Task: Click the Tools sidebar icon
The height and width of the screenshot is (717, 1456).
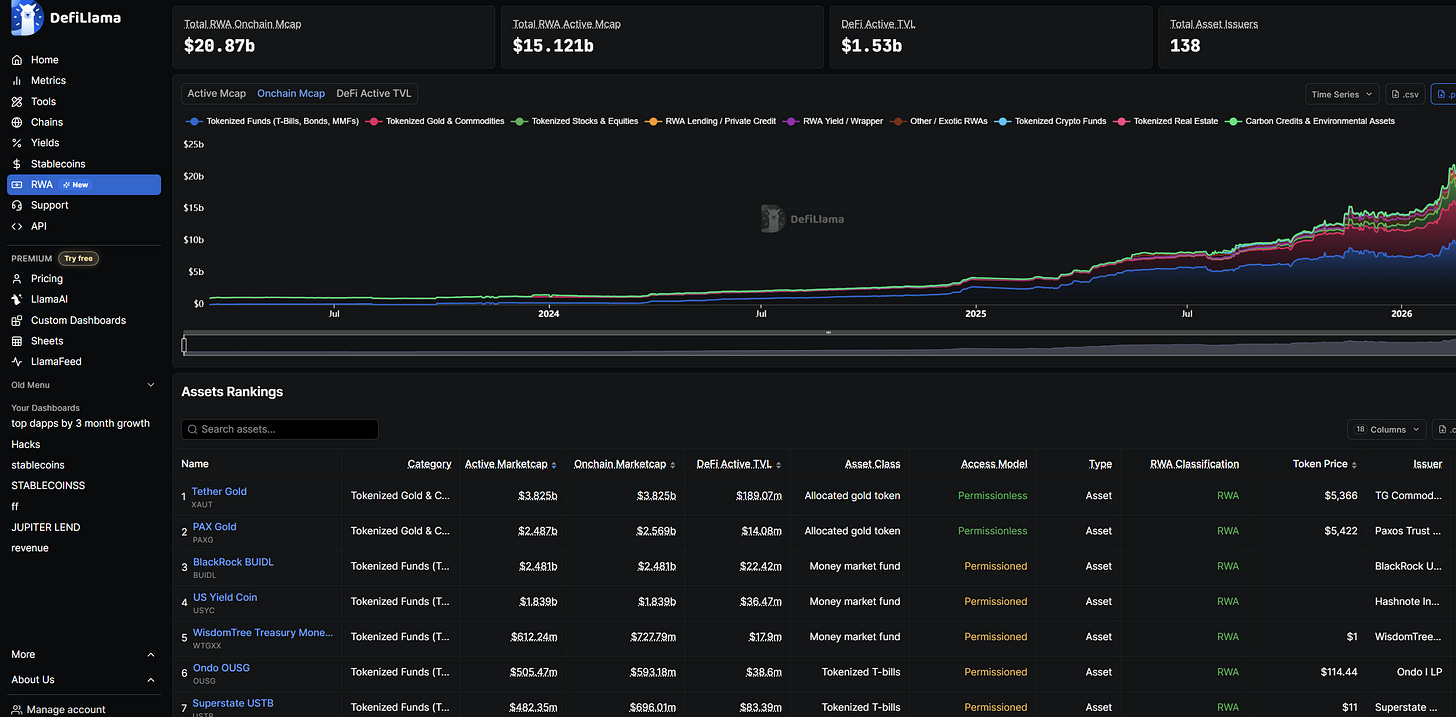Action: tap(17, 102)
